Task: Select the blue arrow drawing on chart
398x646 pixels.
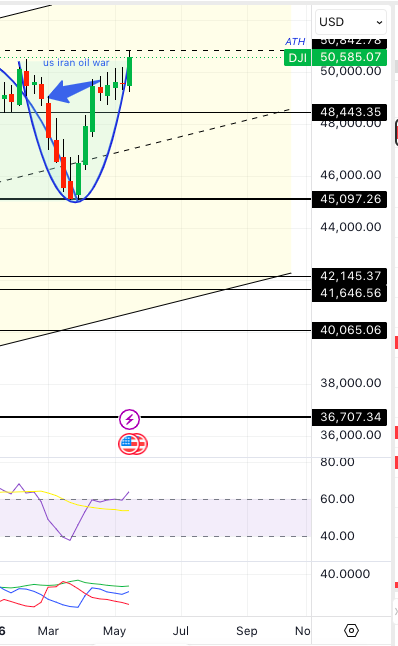Action: click(x=74, y=91)
